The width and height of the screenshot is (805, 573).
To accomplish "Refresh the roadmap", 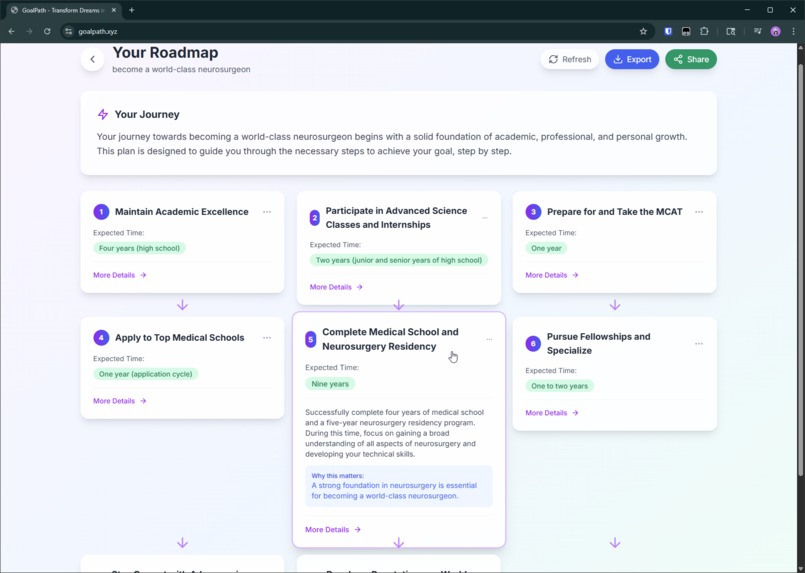I will (x=569, y=60).
